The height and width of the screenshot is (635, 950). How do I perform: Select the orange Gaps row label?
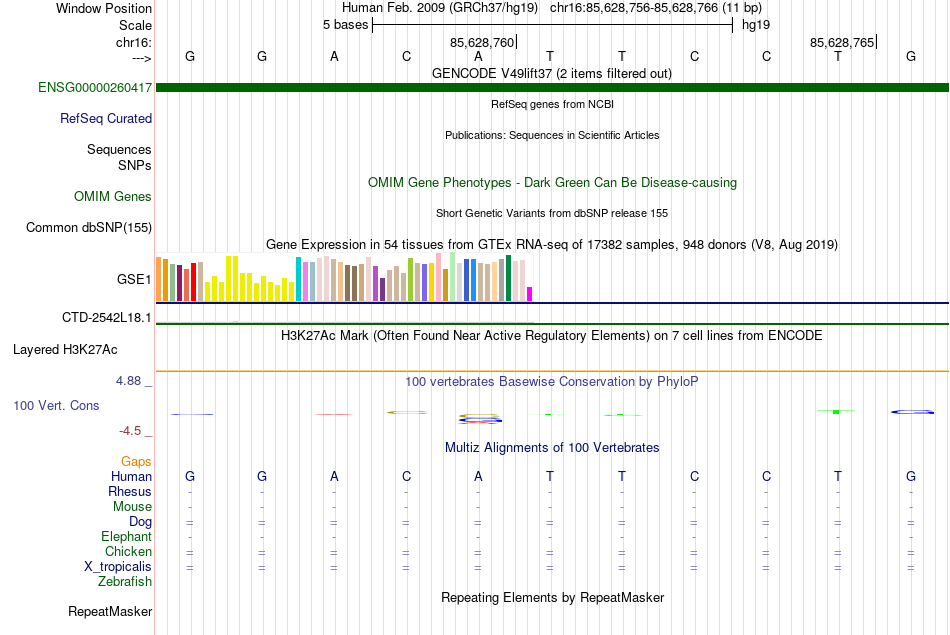coord(136,462)
